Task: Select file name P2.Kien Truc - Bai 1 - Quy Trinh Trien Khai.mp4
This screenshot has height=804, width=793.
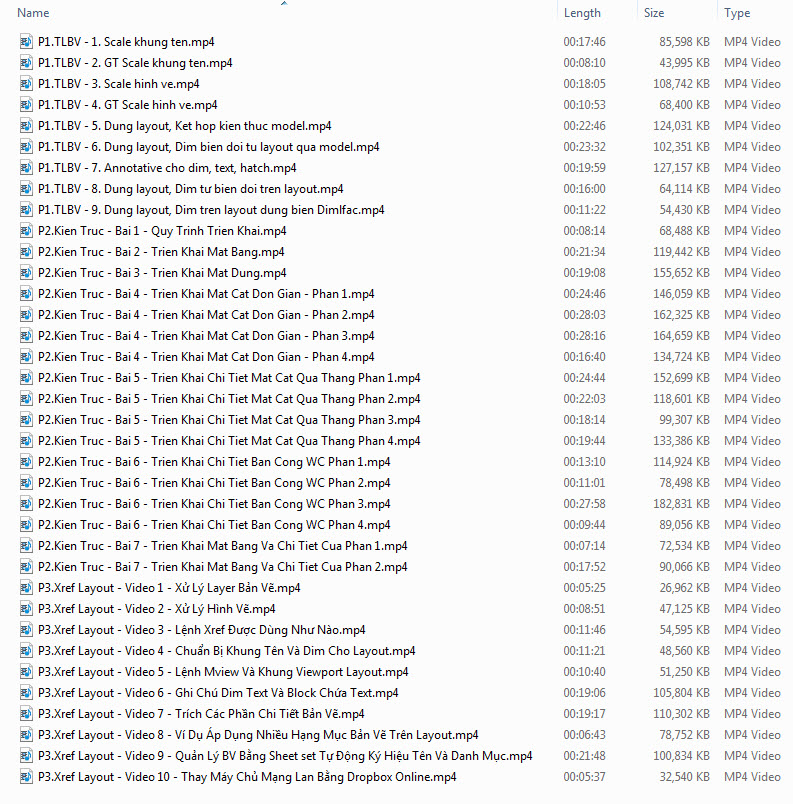Action: coord(162,231)
